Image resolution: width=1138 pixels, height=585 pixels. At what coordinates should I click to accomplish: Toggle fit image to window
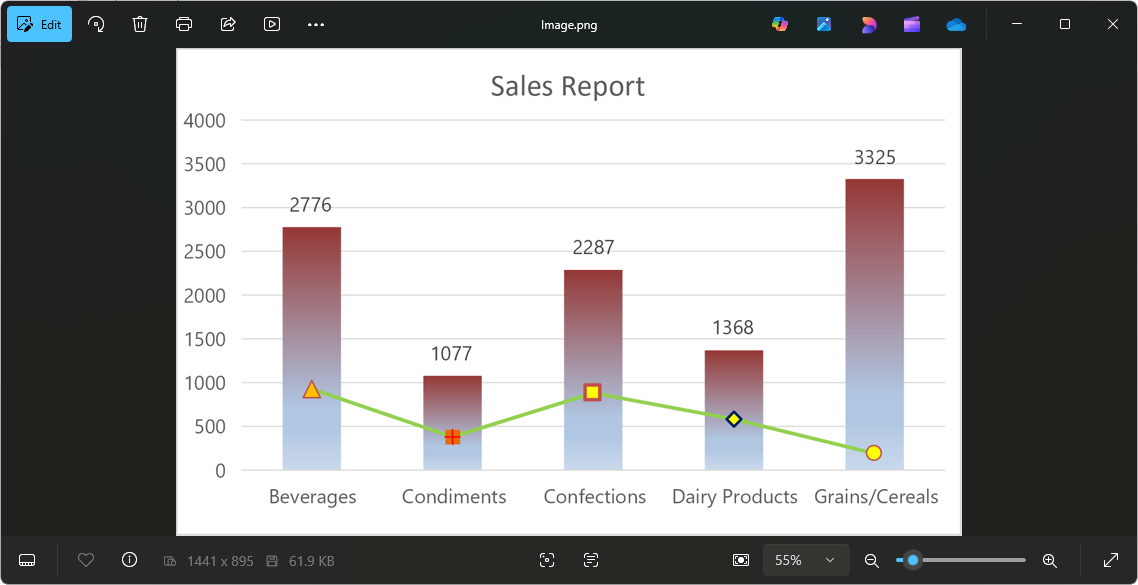point(741,560)
